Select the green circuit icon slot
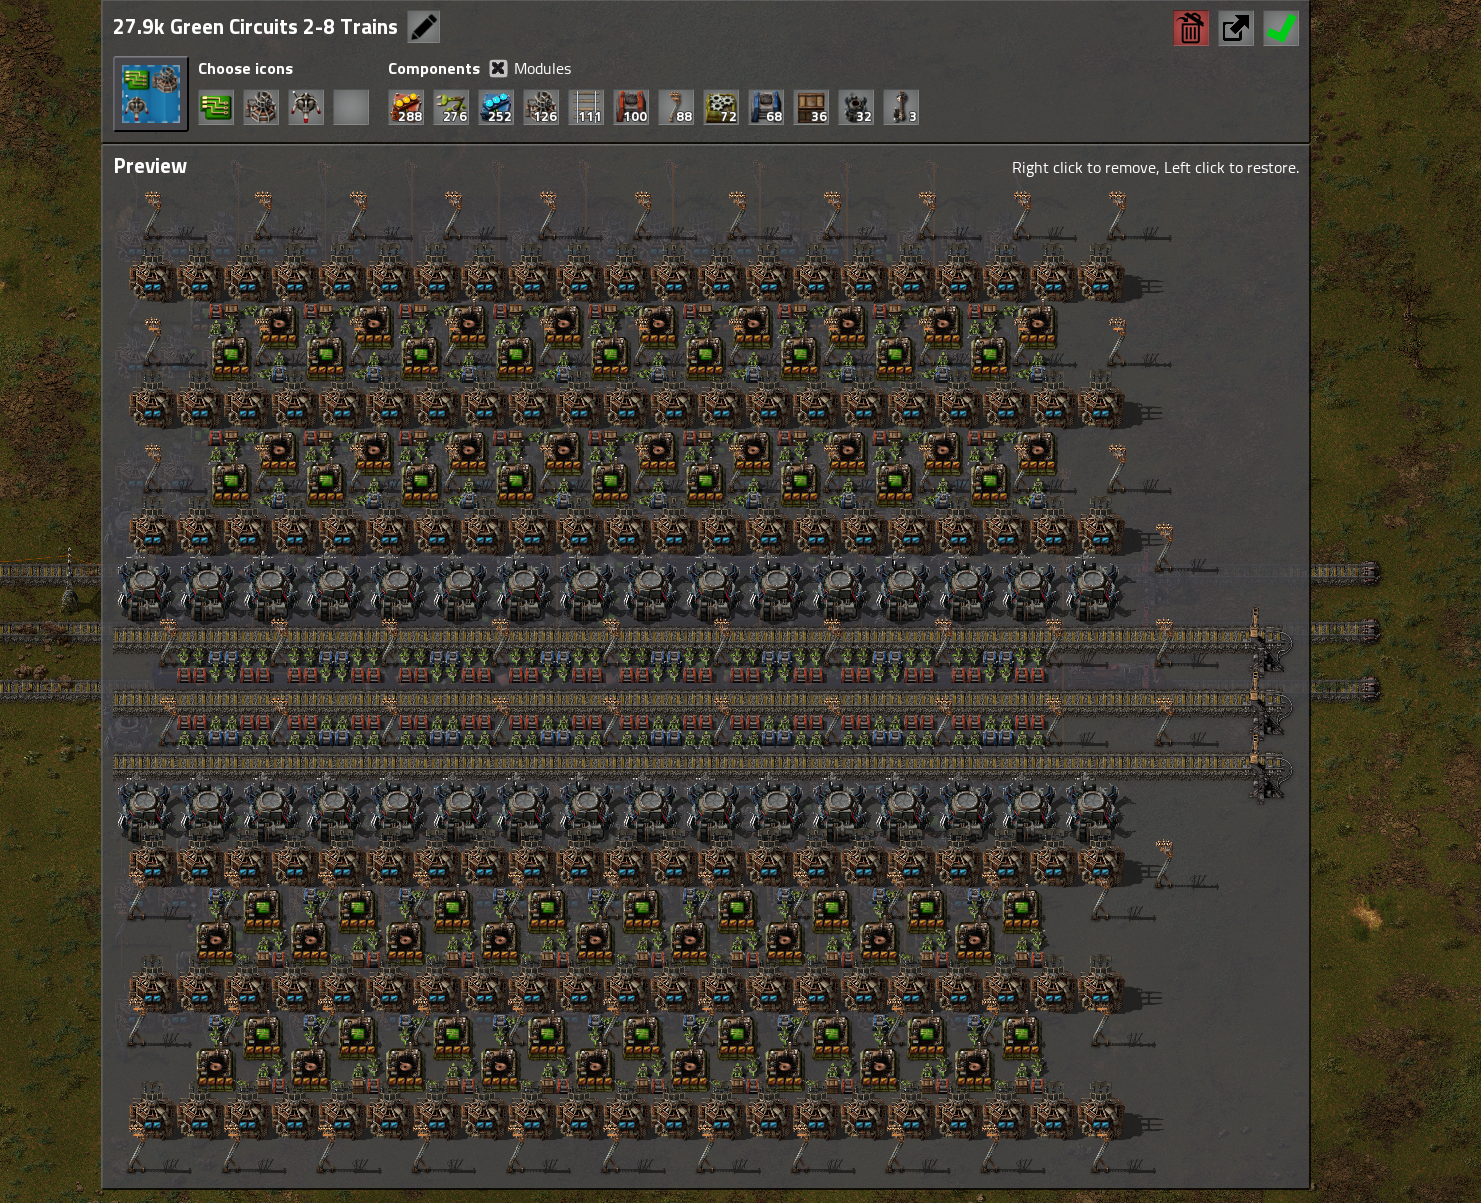Screen dimensions: 1481x1203 216,107
